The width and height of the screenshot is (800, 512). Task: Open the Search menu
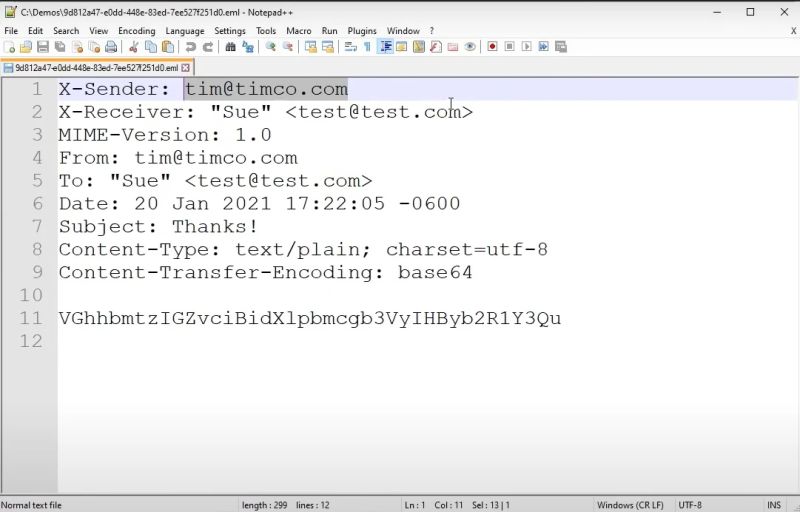[x=66, y=31]
